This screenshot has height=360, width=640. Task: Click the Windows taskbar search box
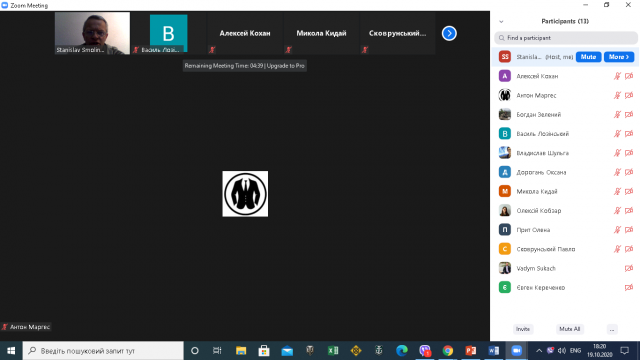click(103, 351)
